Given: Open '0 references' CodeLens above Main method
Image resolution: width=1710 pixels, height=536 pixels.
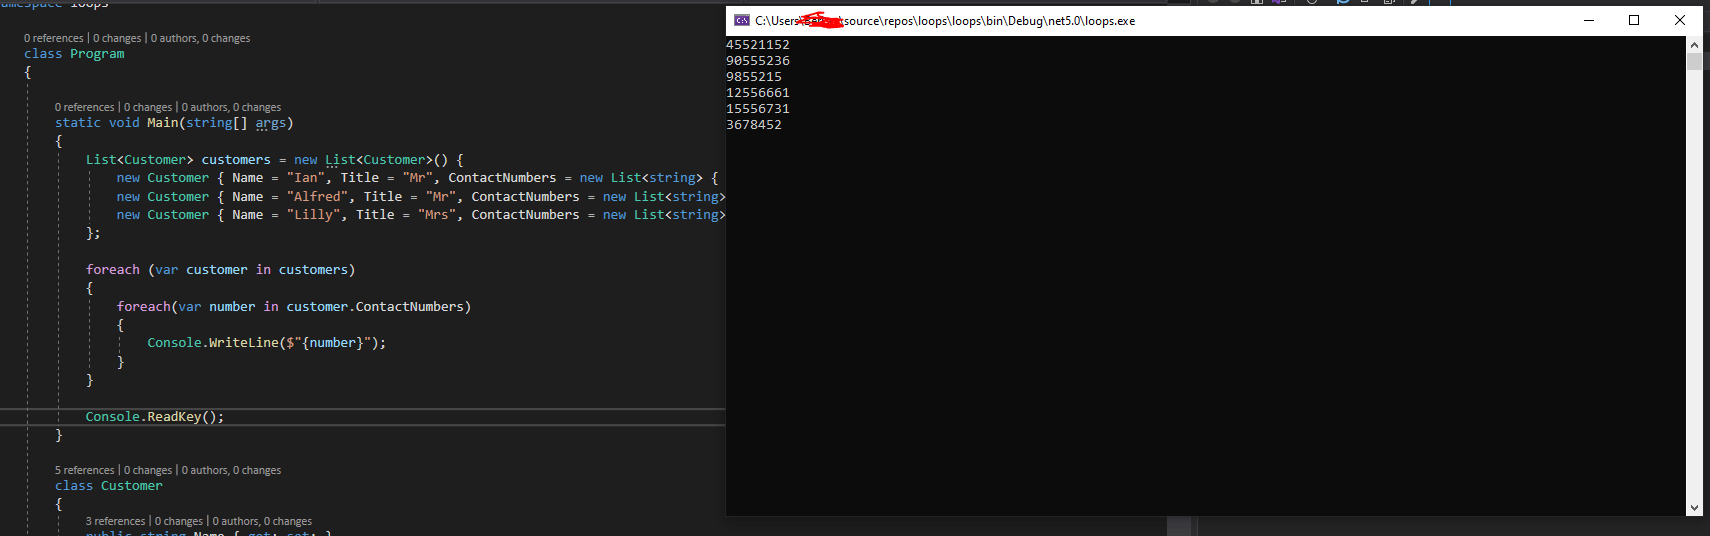Looking at the screenshot, I should click(85, 107).
